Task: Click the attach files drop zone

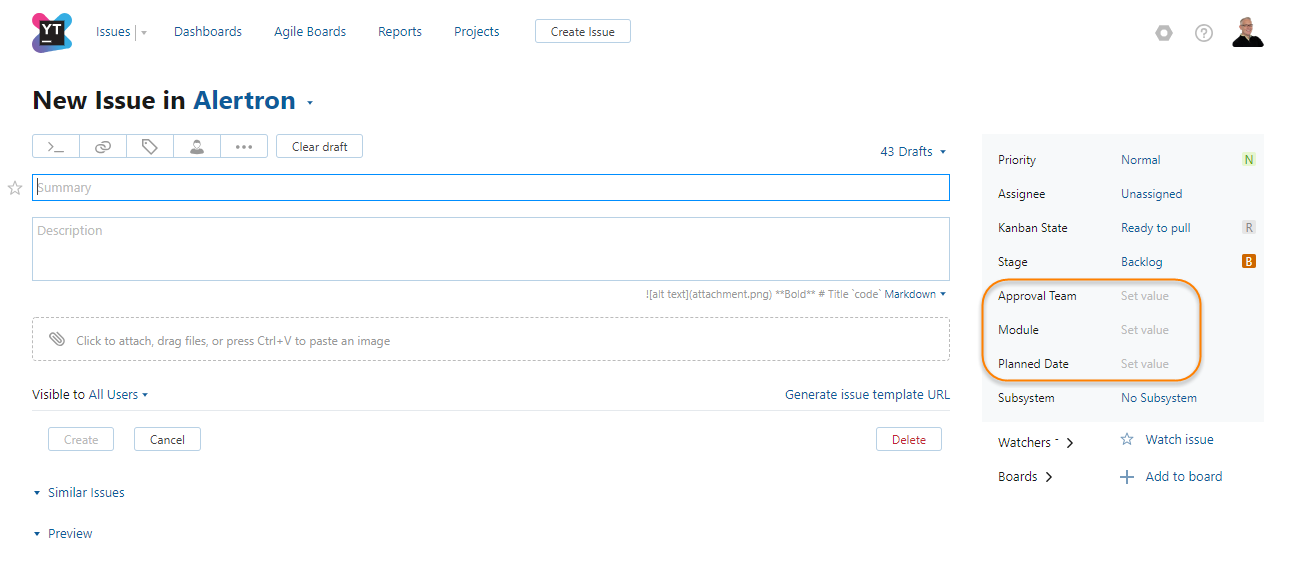Action: [x=491, y=340]
